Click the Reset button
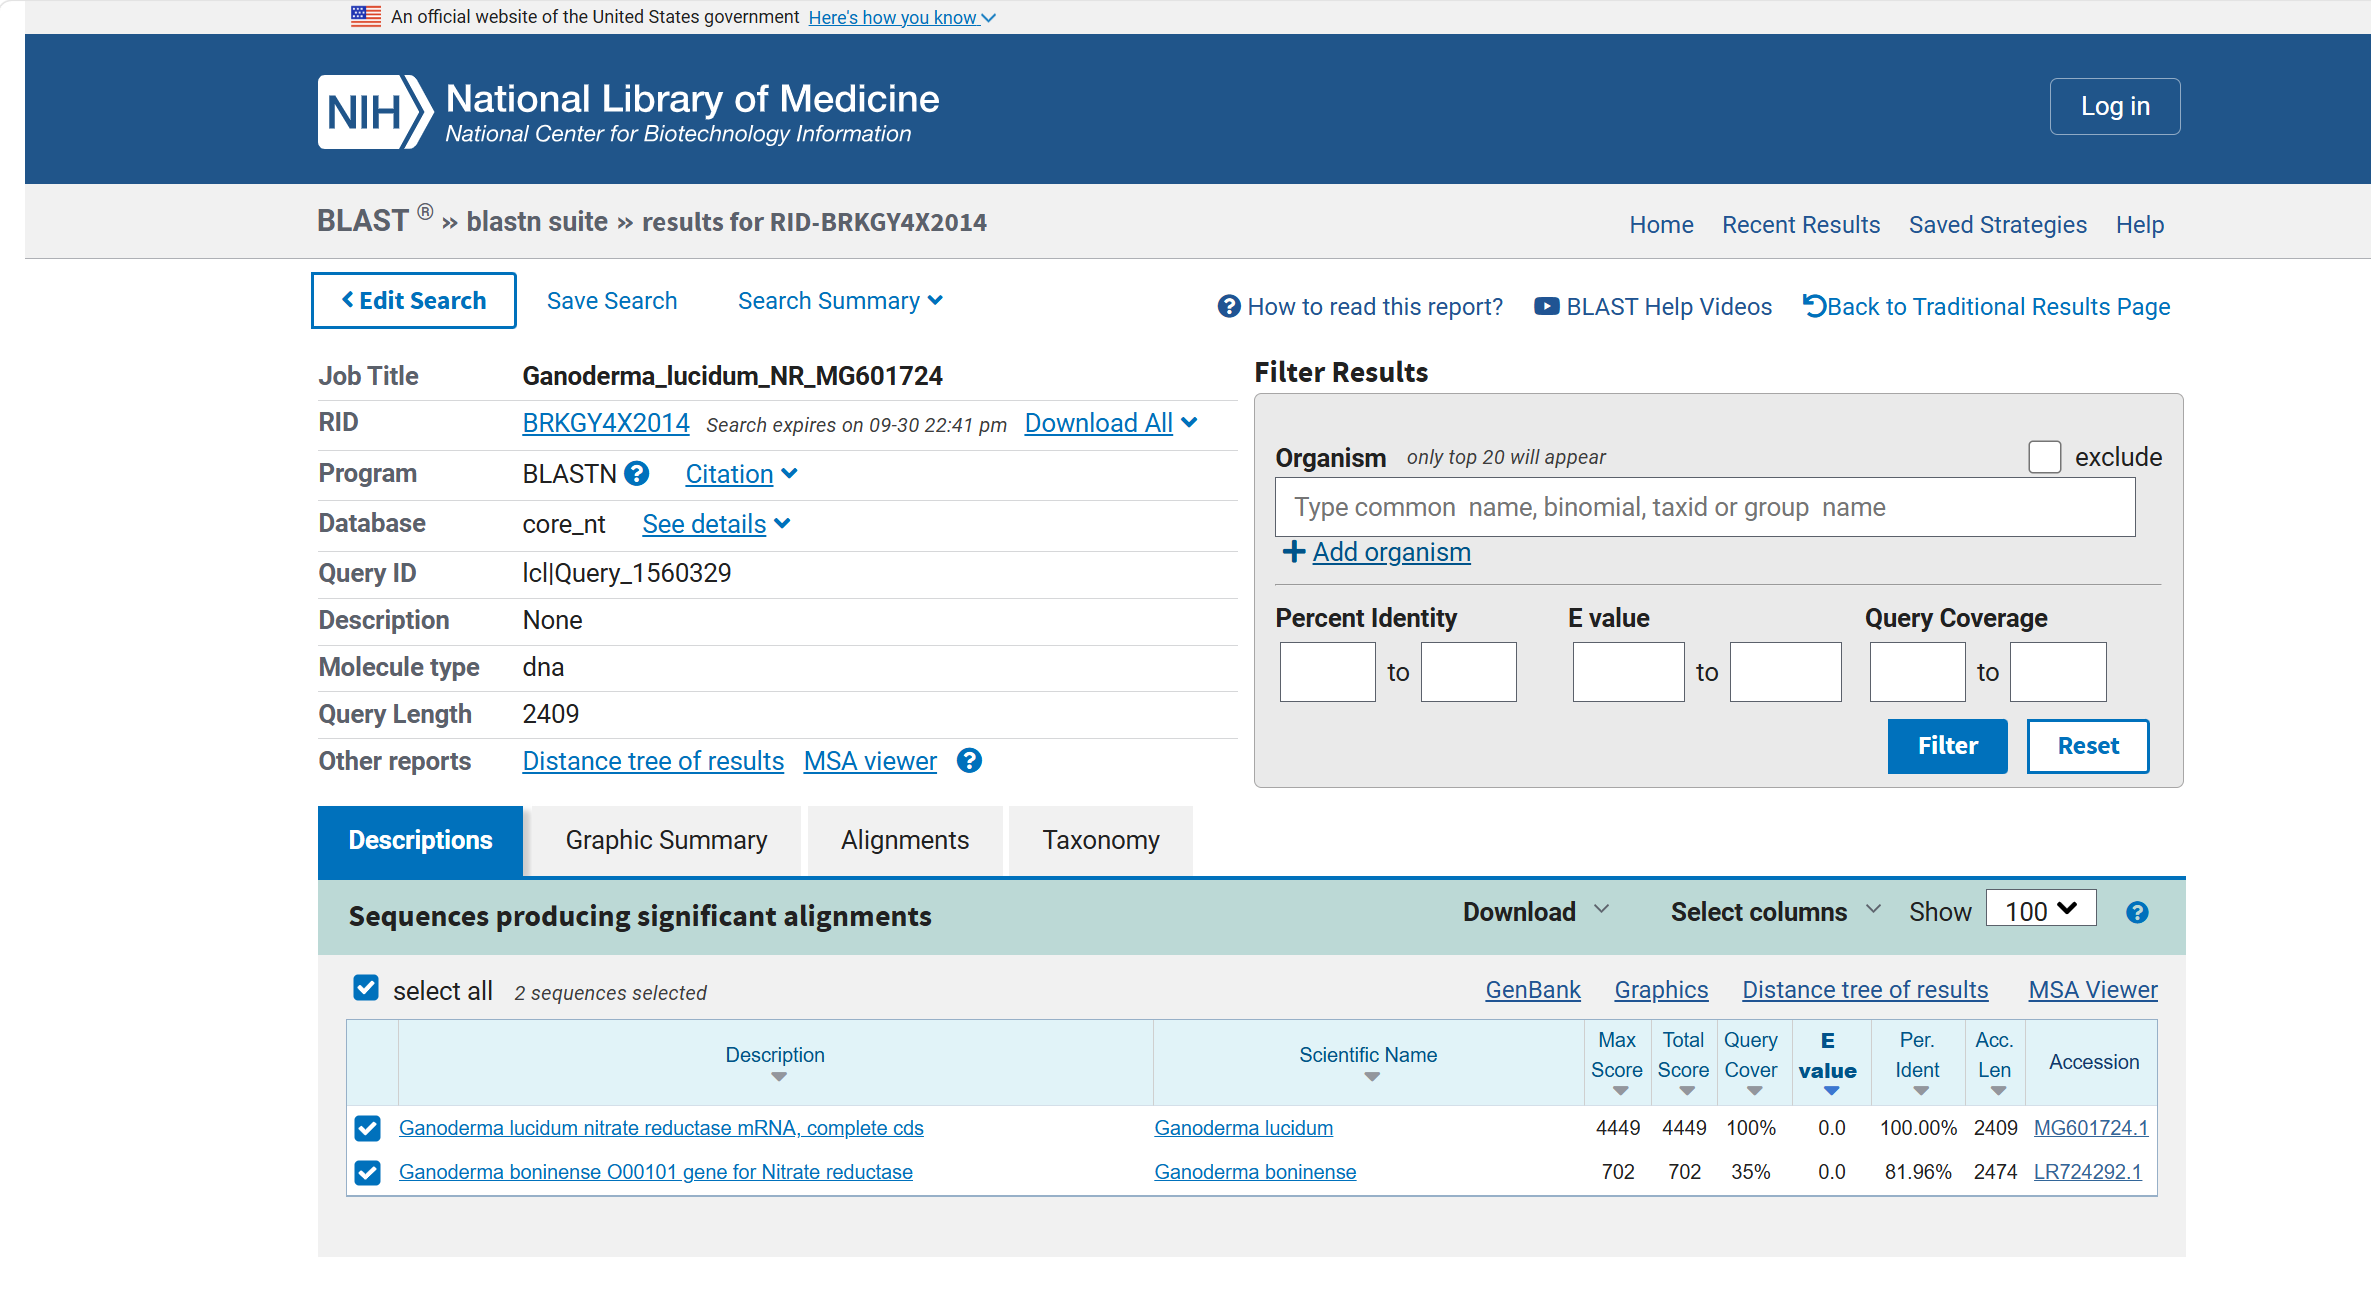Viewport: 2371px width, 1306px height. [x=2088, y=746]
